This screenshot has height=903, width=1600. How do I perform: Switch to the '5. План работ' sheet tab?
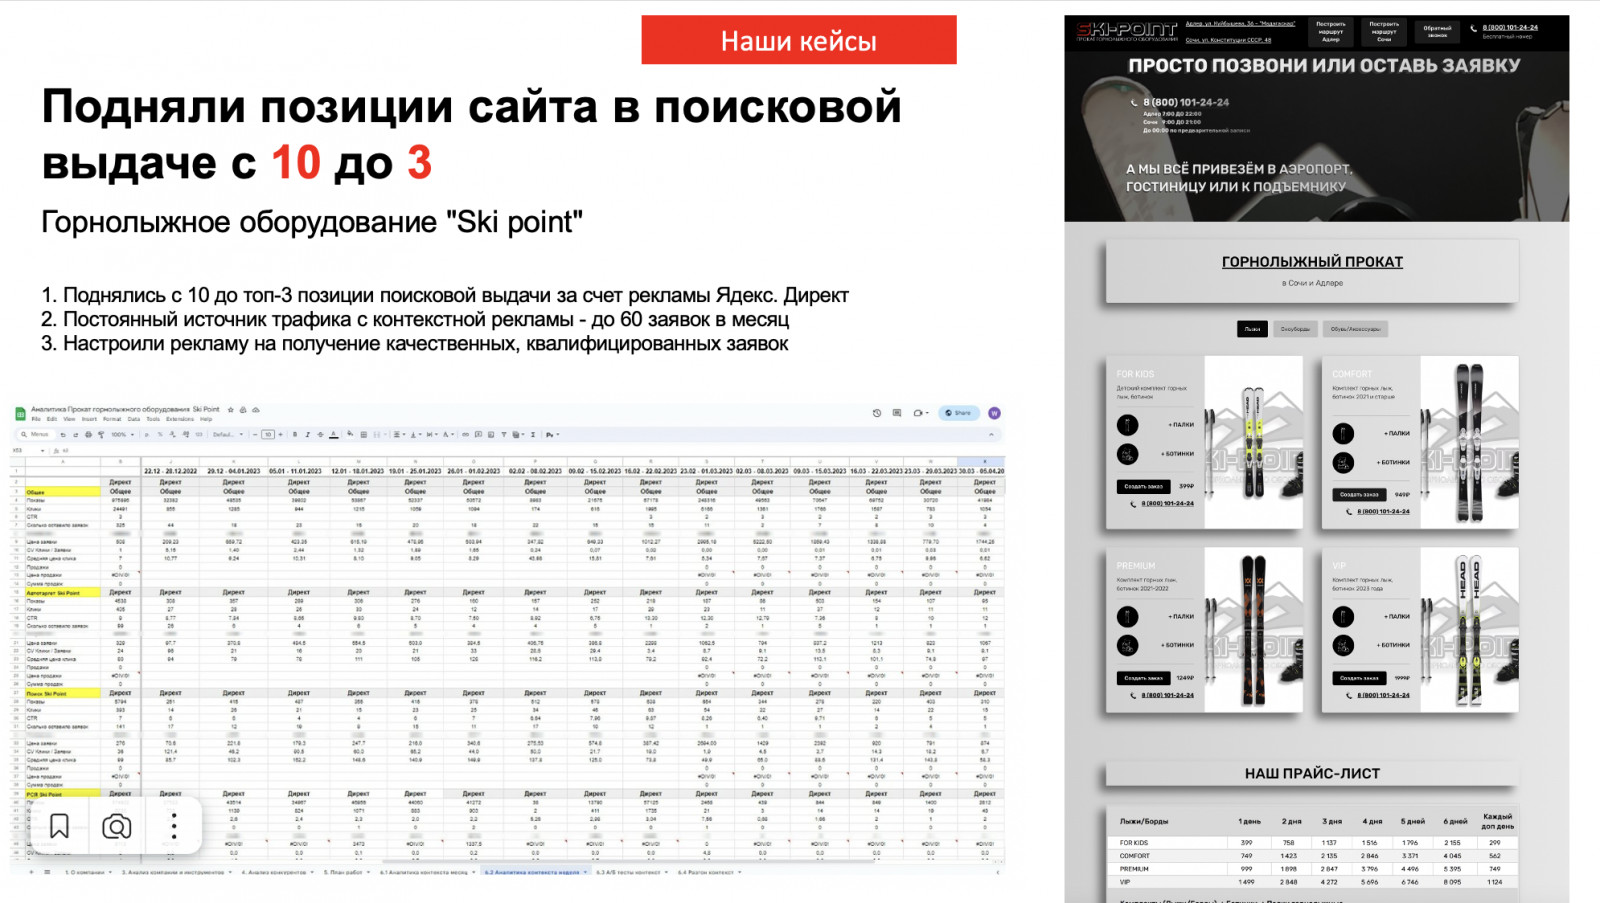pyautogui.click(x=347, y=872)
